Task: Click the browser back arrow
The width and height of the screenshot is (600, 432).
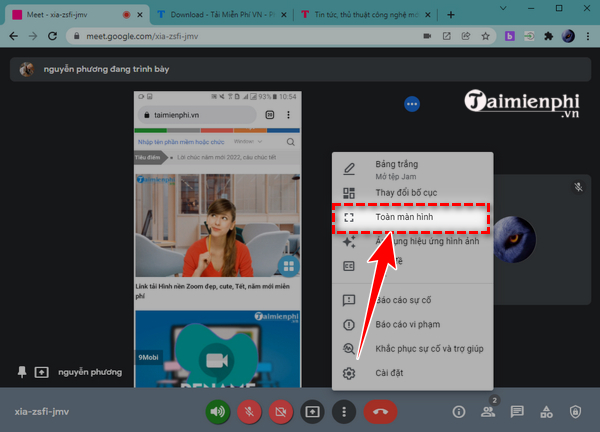Action: pos(14,36)
